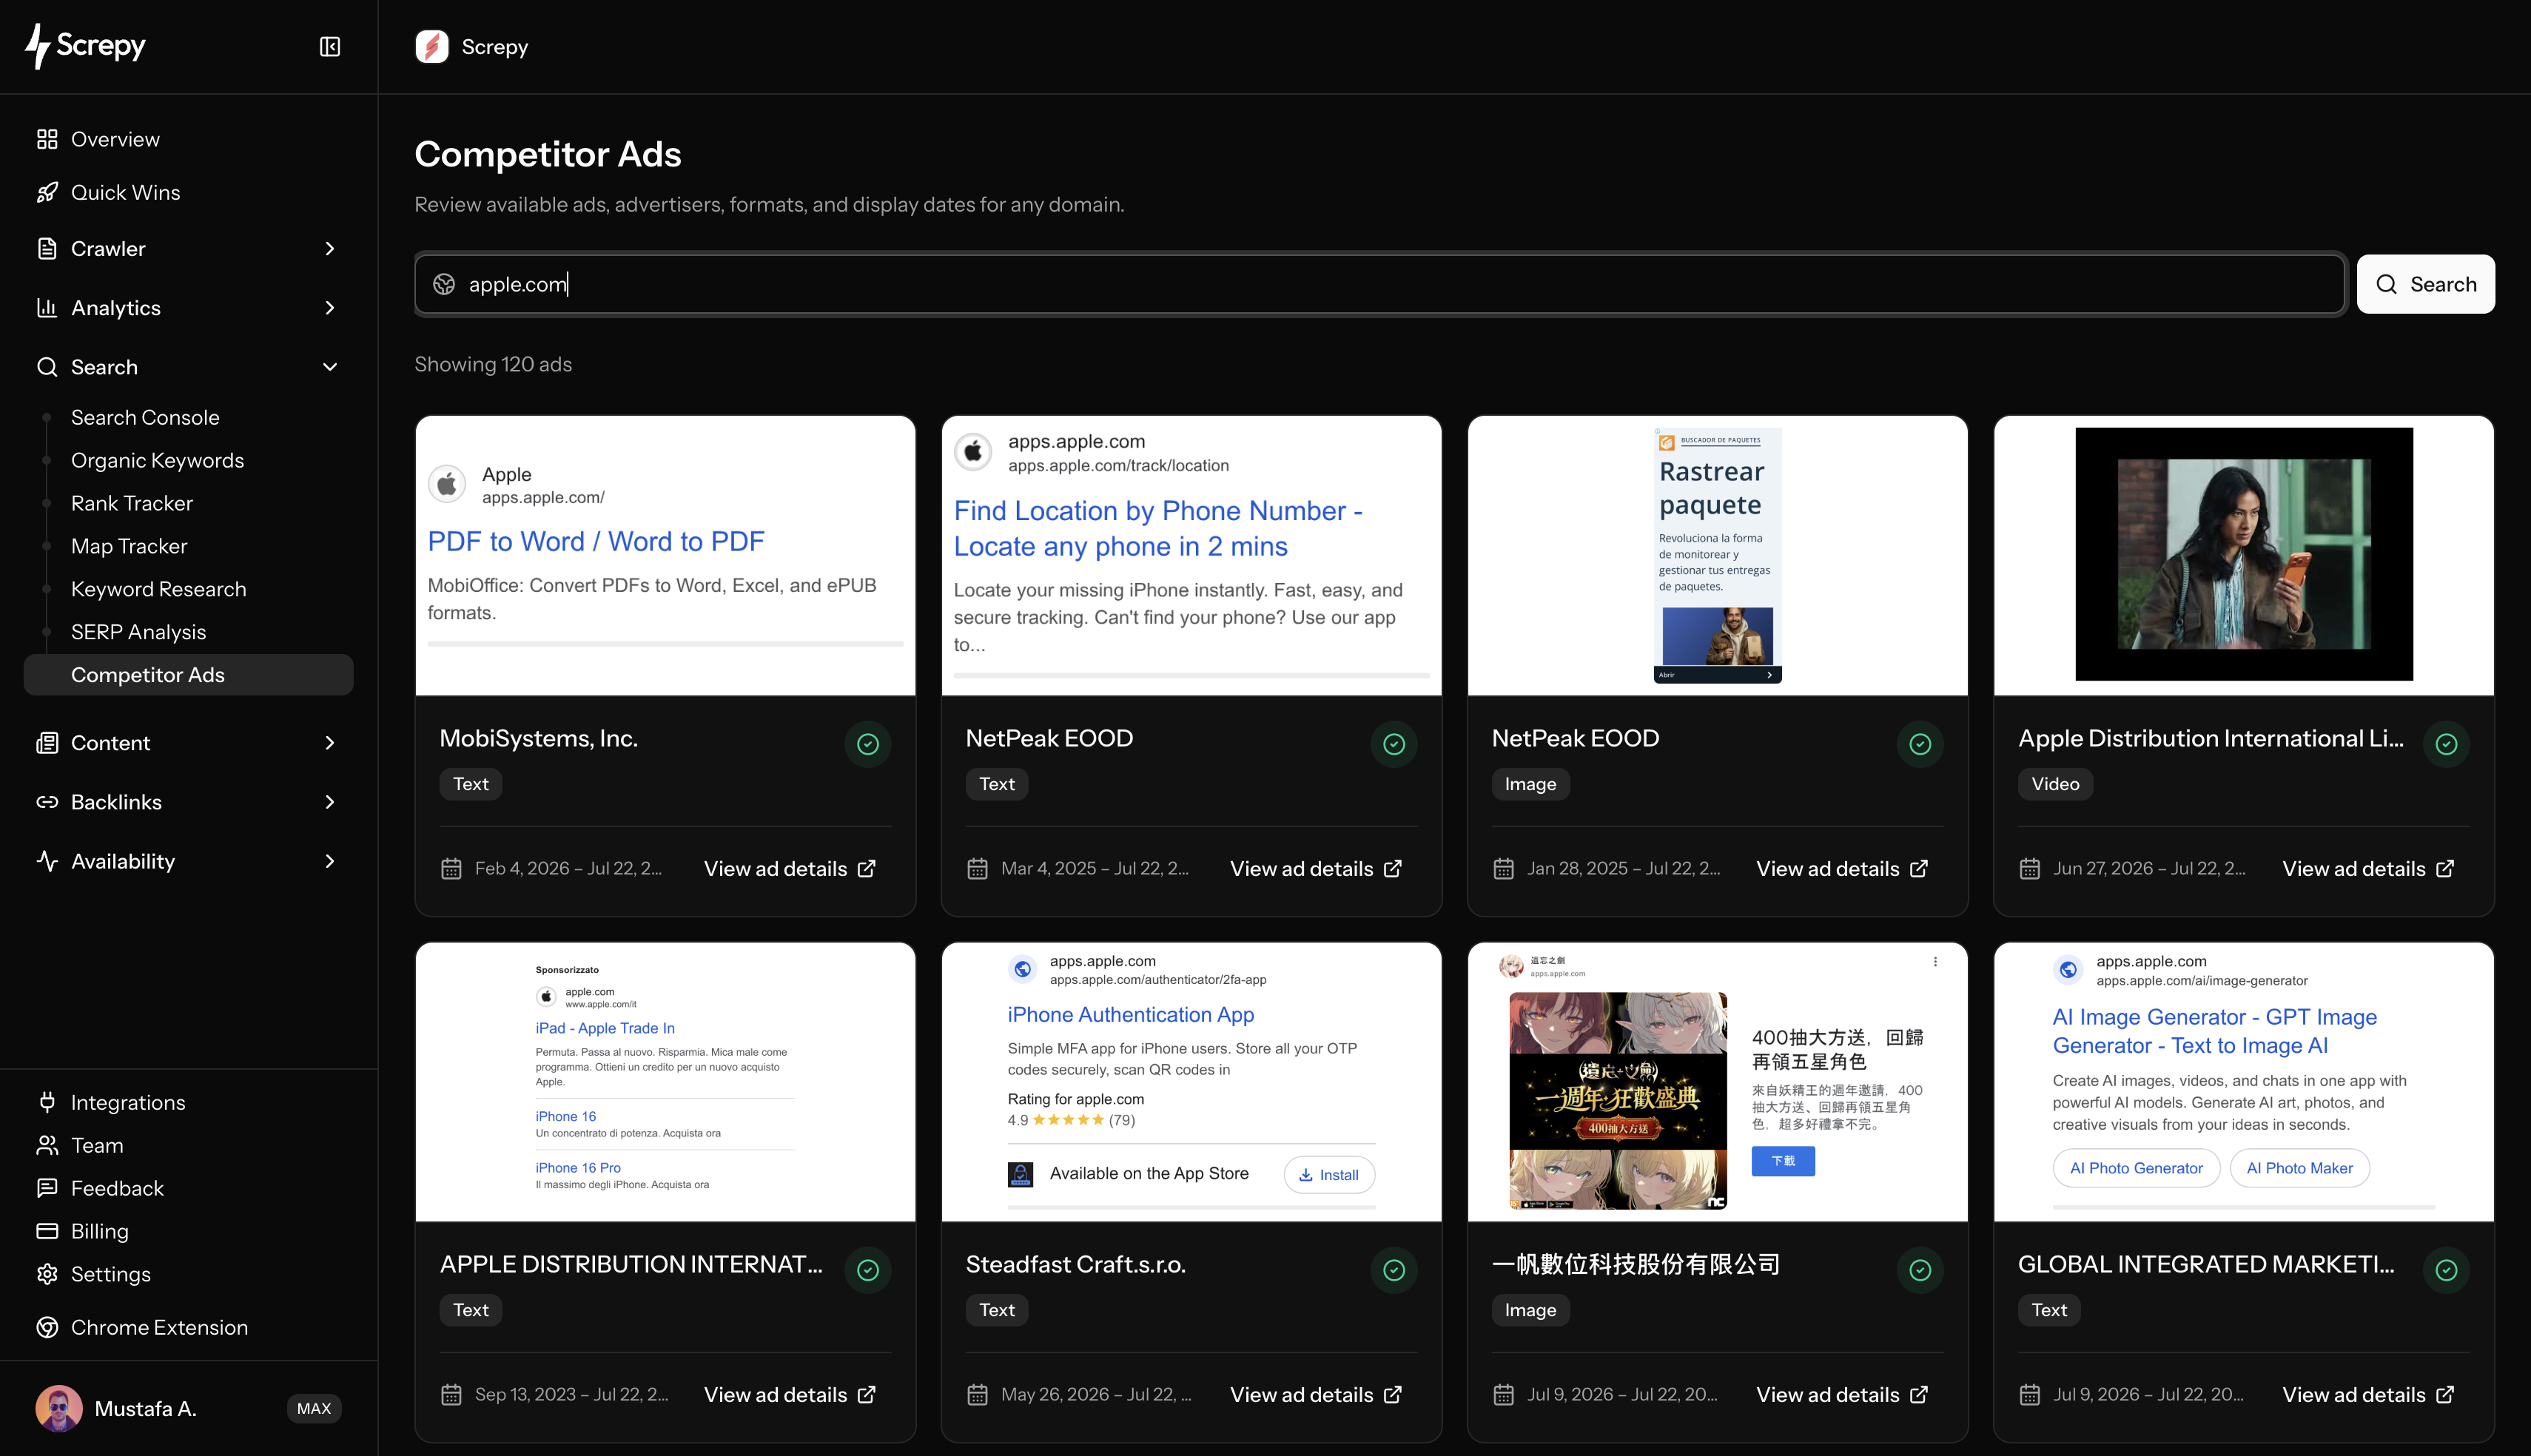The width and height of the screenshot is (2531, 1456).
Task: Click the Integrations plug icon
Action: click(47, 1102)
